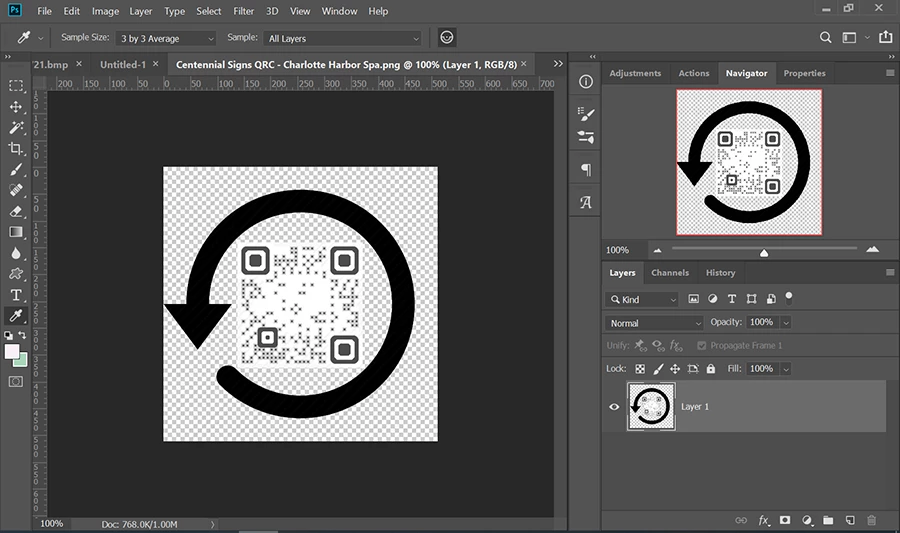This screenshot has height=533, width=900.
Task: Switch to the Properties tab
Action: (804, 73)
